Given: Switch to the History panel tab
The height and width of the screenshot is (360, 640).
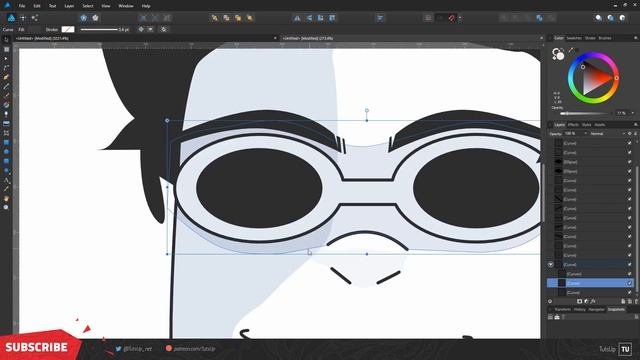Looking at the screenshot, I should pyautogui.click(x=580, y=309).
